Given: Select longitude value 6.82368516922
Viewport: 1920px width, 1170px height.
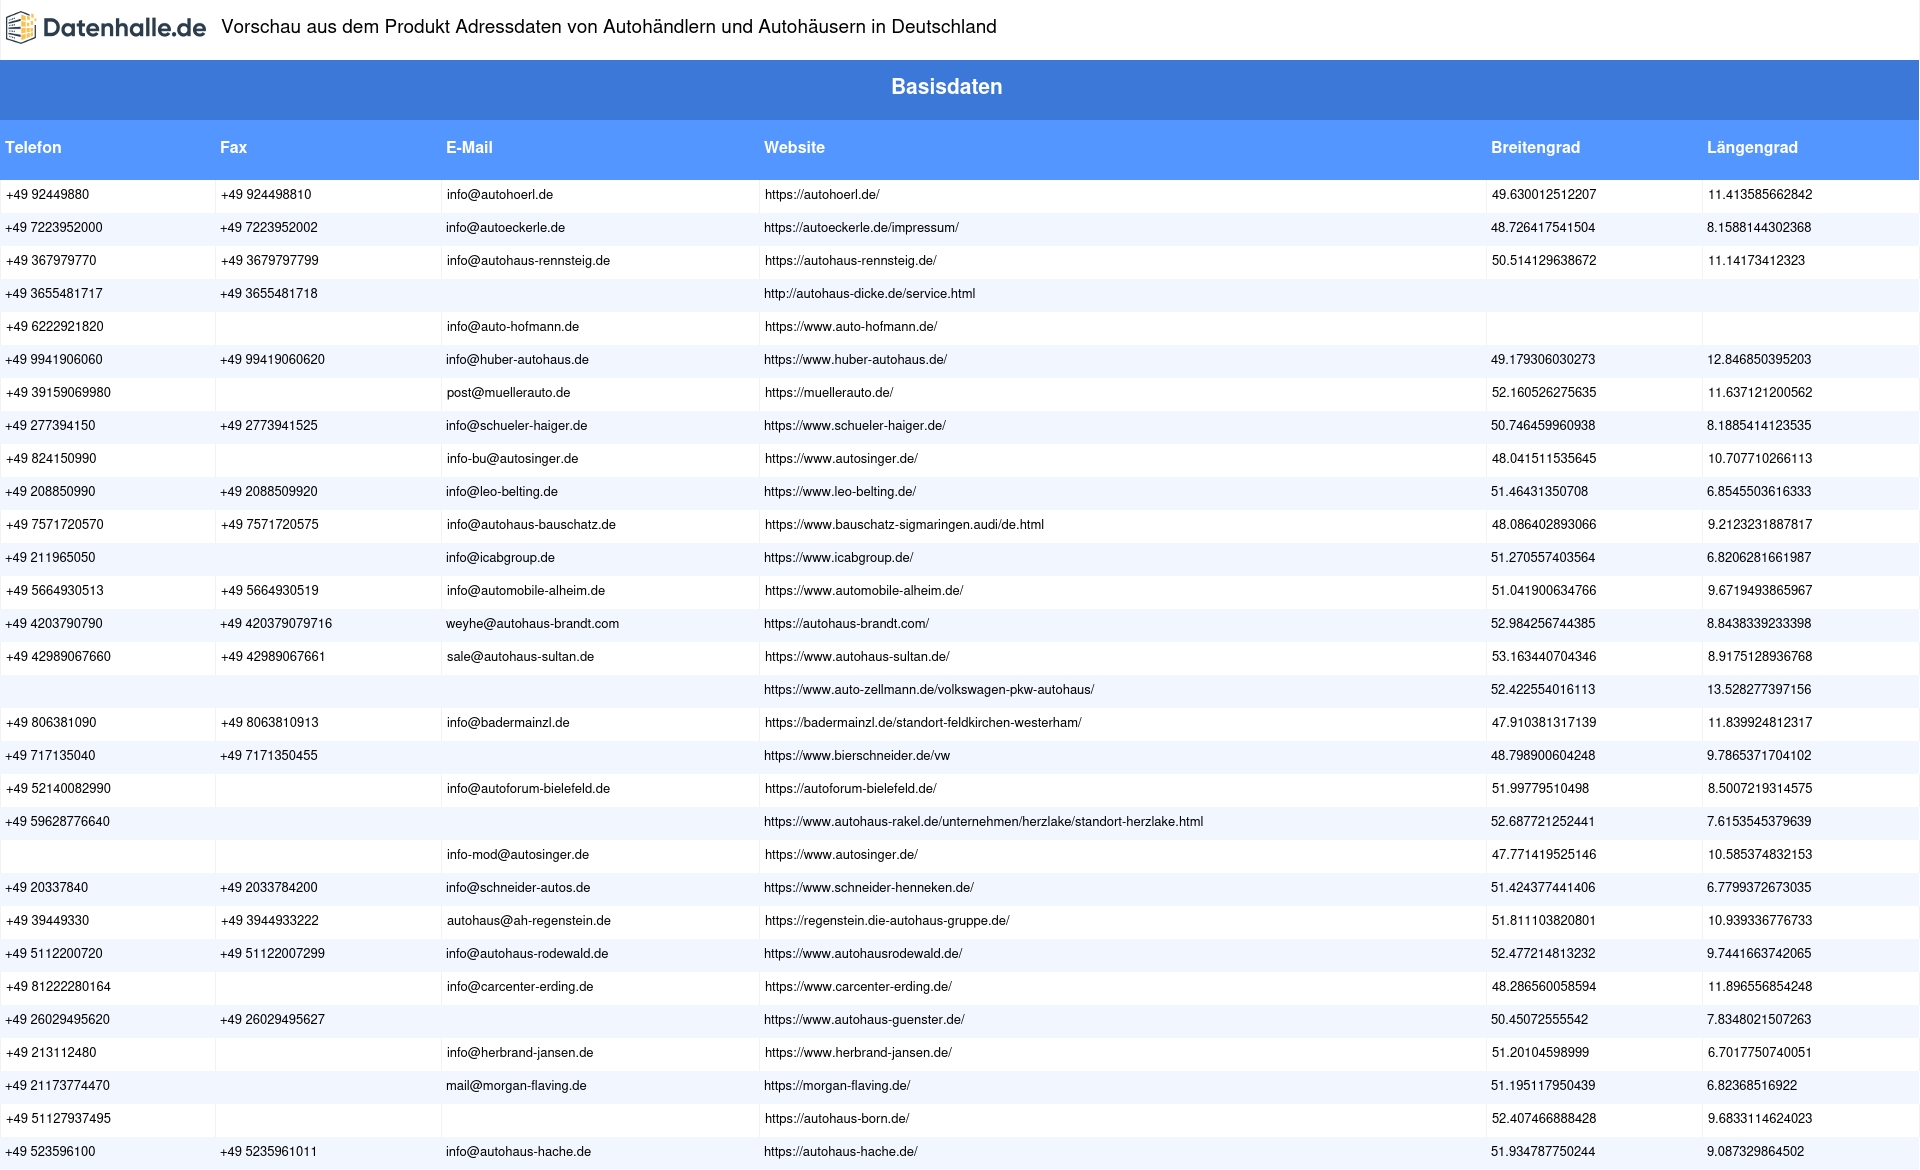Looking at the screenshot, I should 1752,1086.
